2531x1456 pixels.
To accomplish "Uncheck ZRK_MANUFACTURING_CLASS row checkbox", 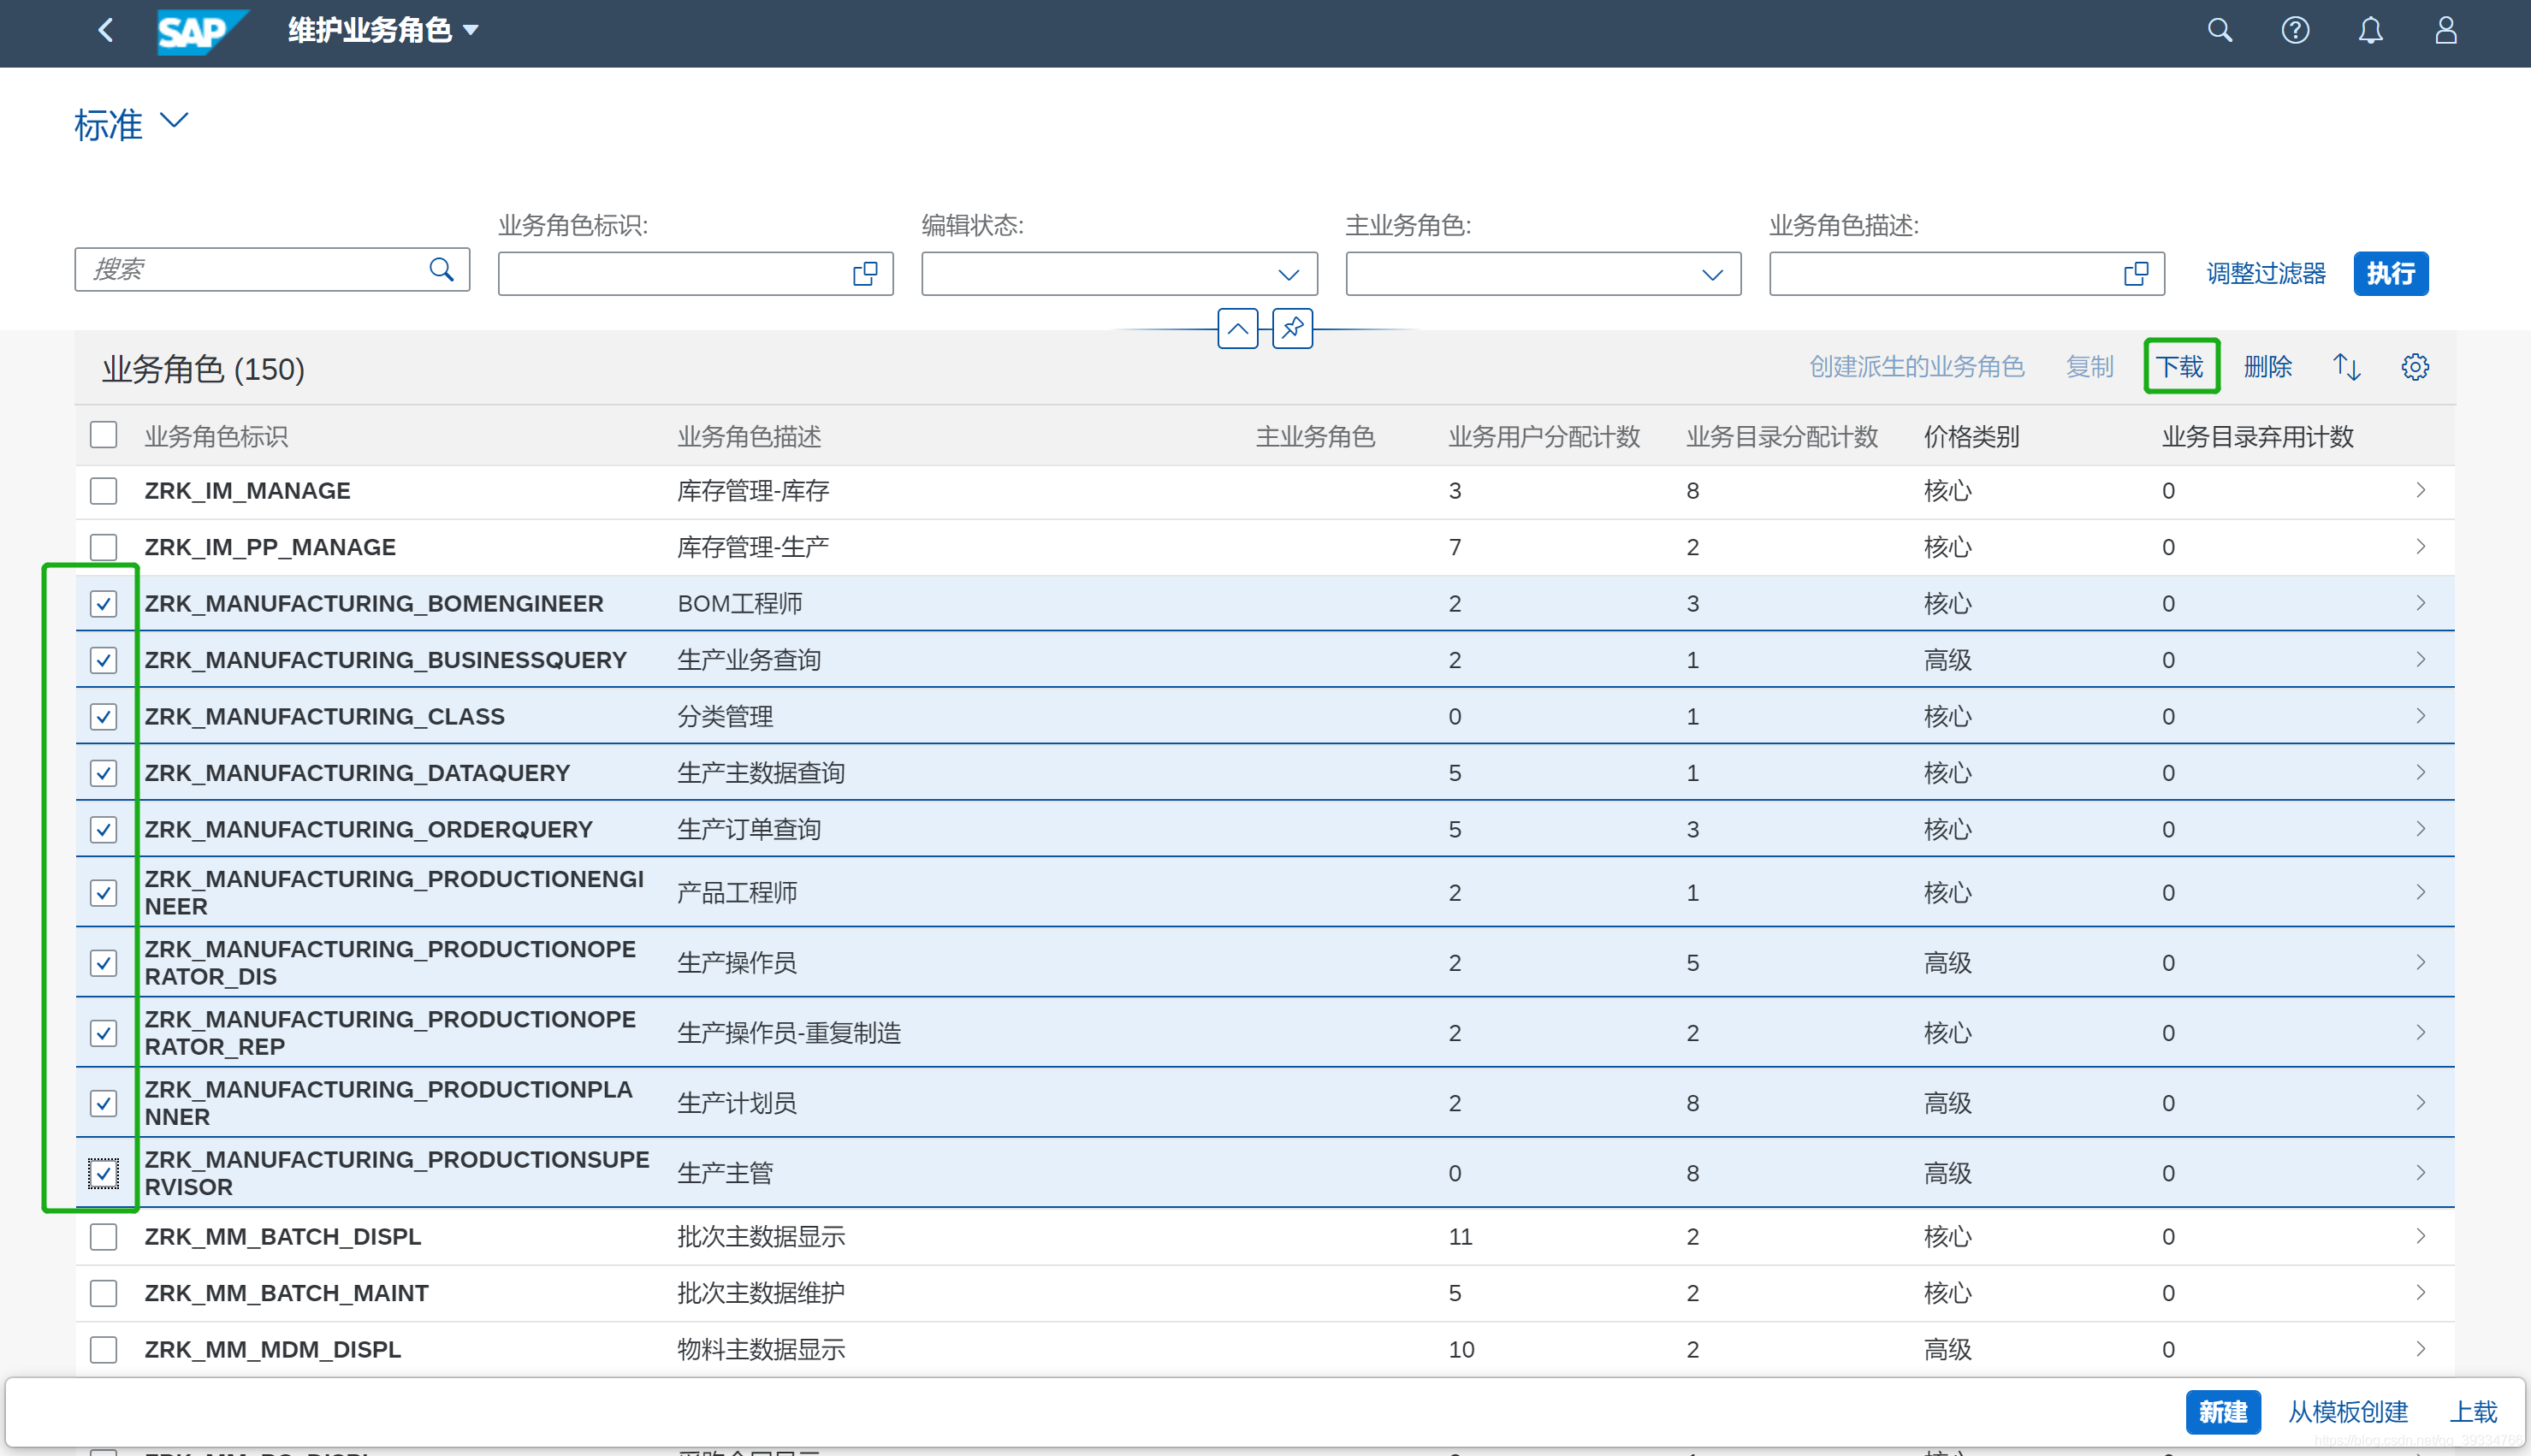I will click(104, 717).
